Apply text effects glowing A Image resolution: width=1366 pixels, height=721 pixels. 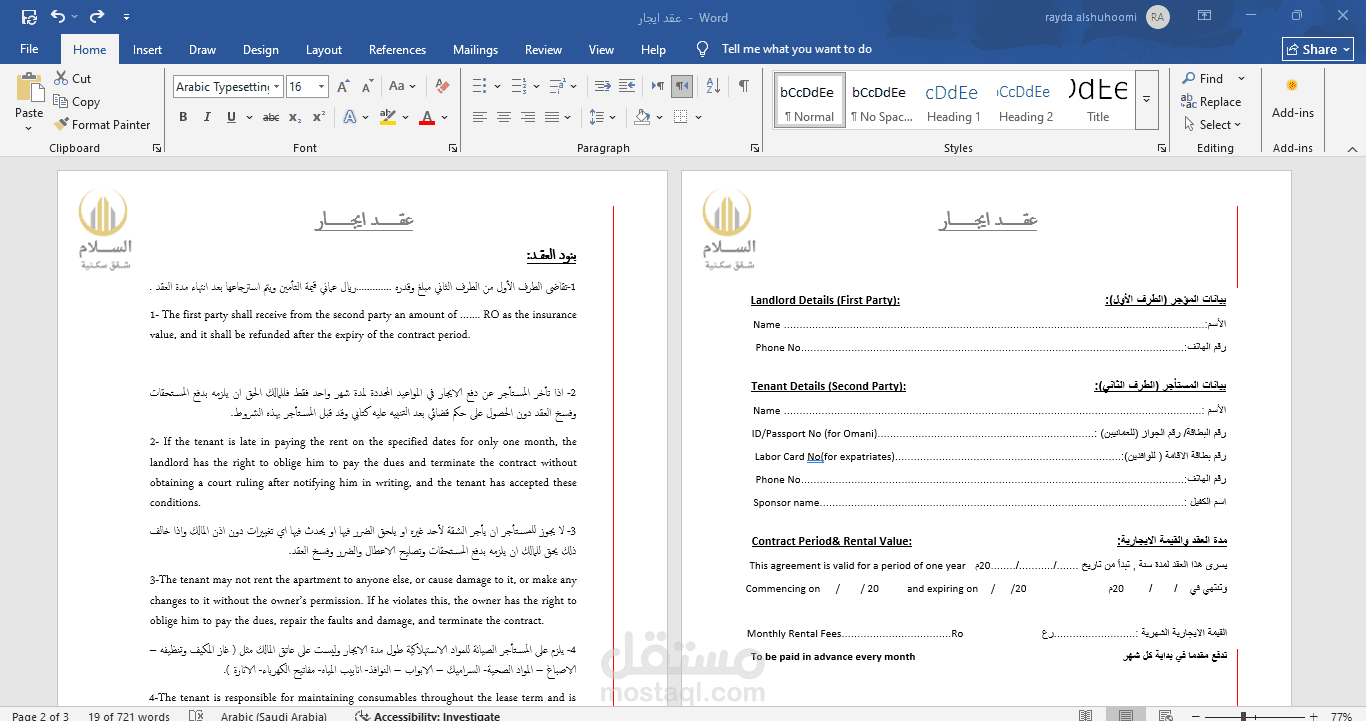tap(351, 117)
